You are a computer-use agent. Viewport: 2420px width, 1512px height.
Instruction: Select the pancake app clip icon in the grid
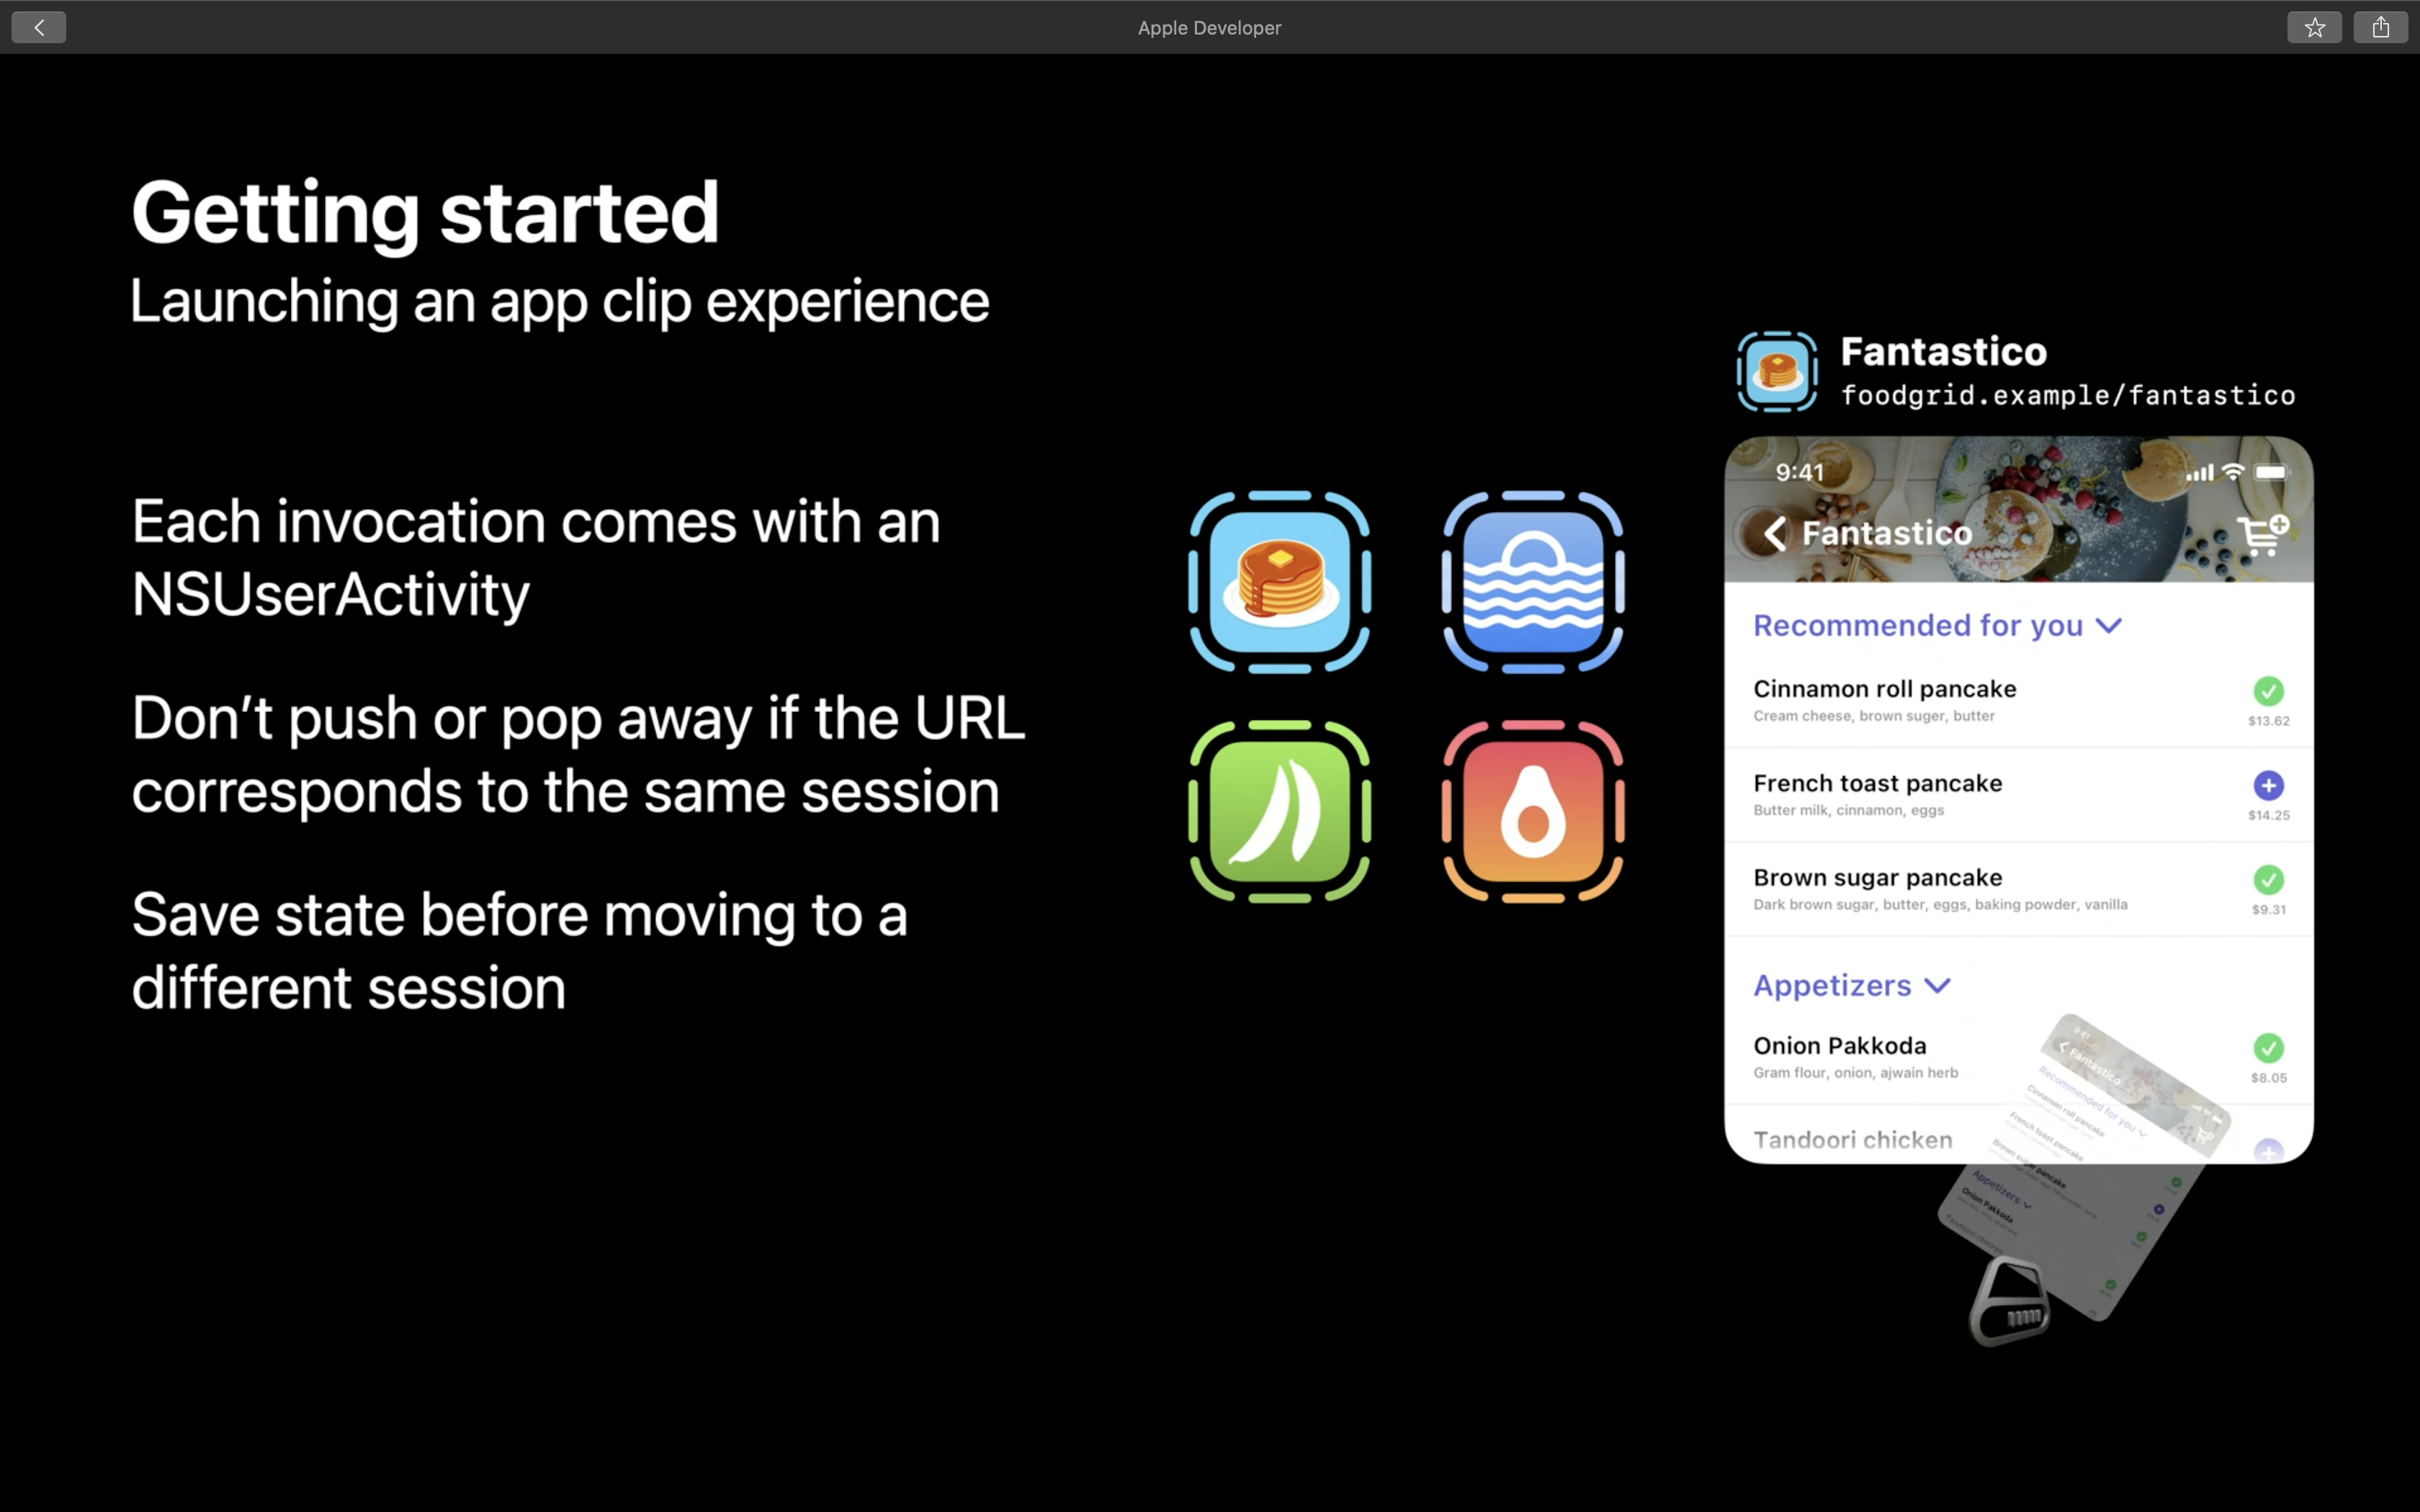point(1279,581)
